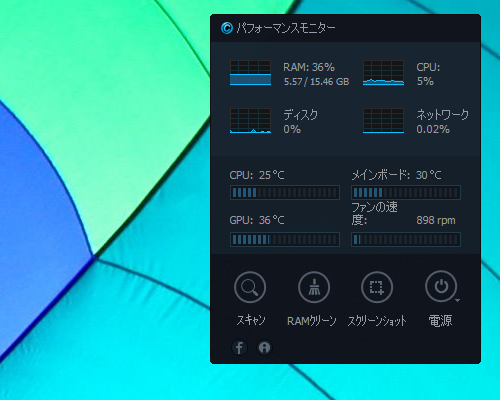Click the ネットワーク "0.02%" value

(x=433, y=129)
